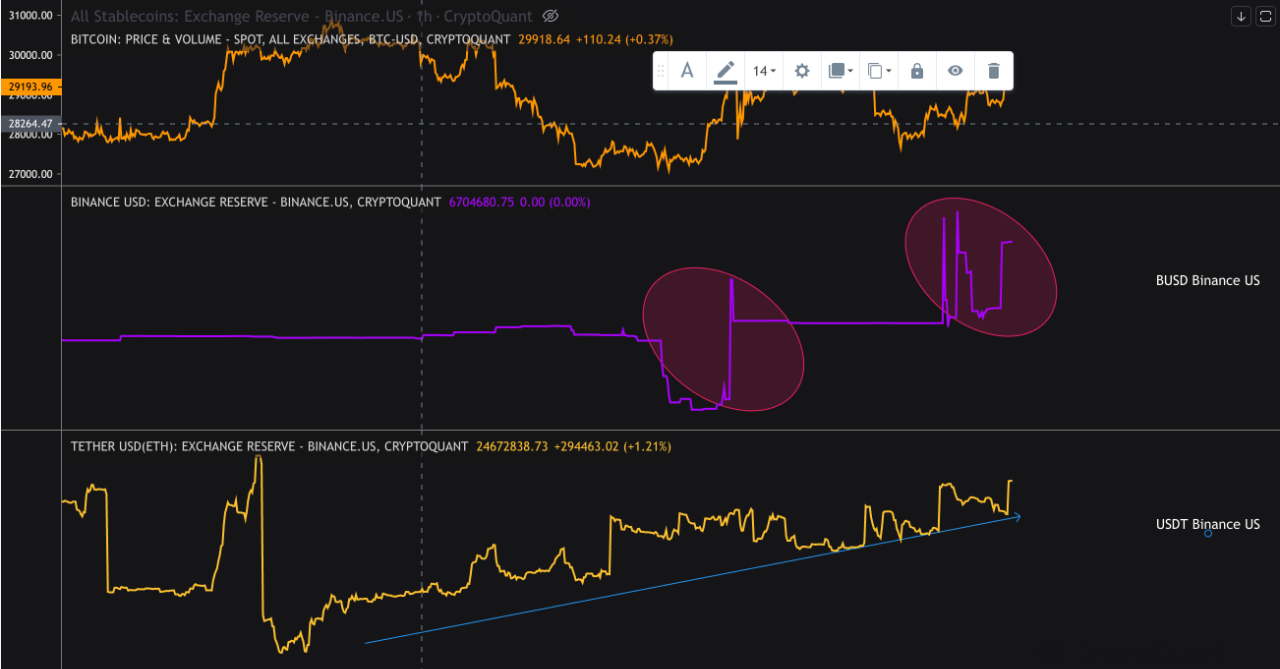The height and width of the screenshot is (669, 1280).
Task: Select the All Stablecoins Exchange Reserve title
Action: [x=300, y=16]
